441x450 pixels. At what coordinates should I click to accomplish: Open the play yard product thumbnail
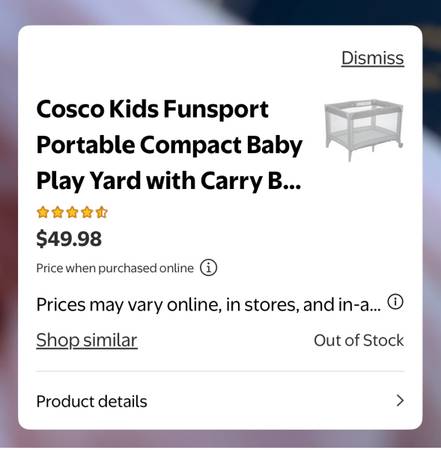click(364, 130)
